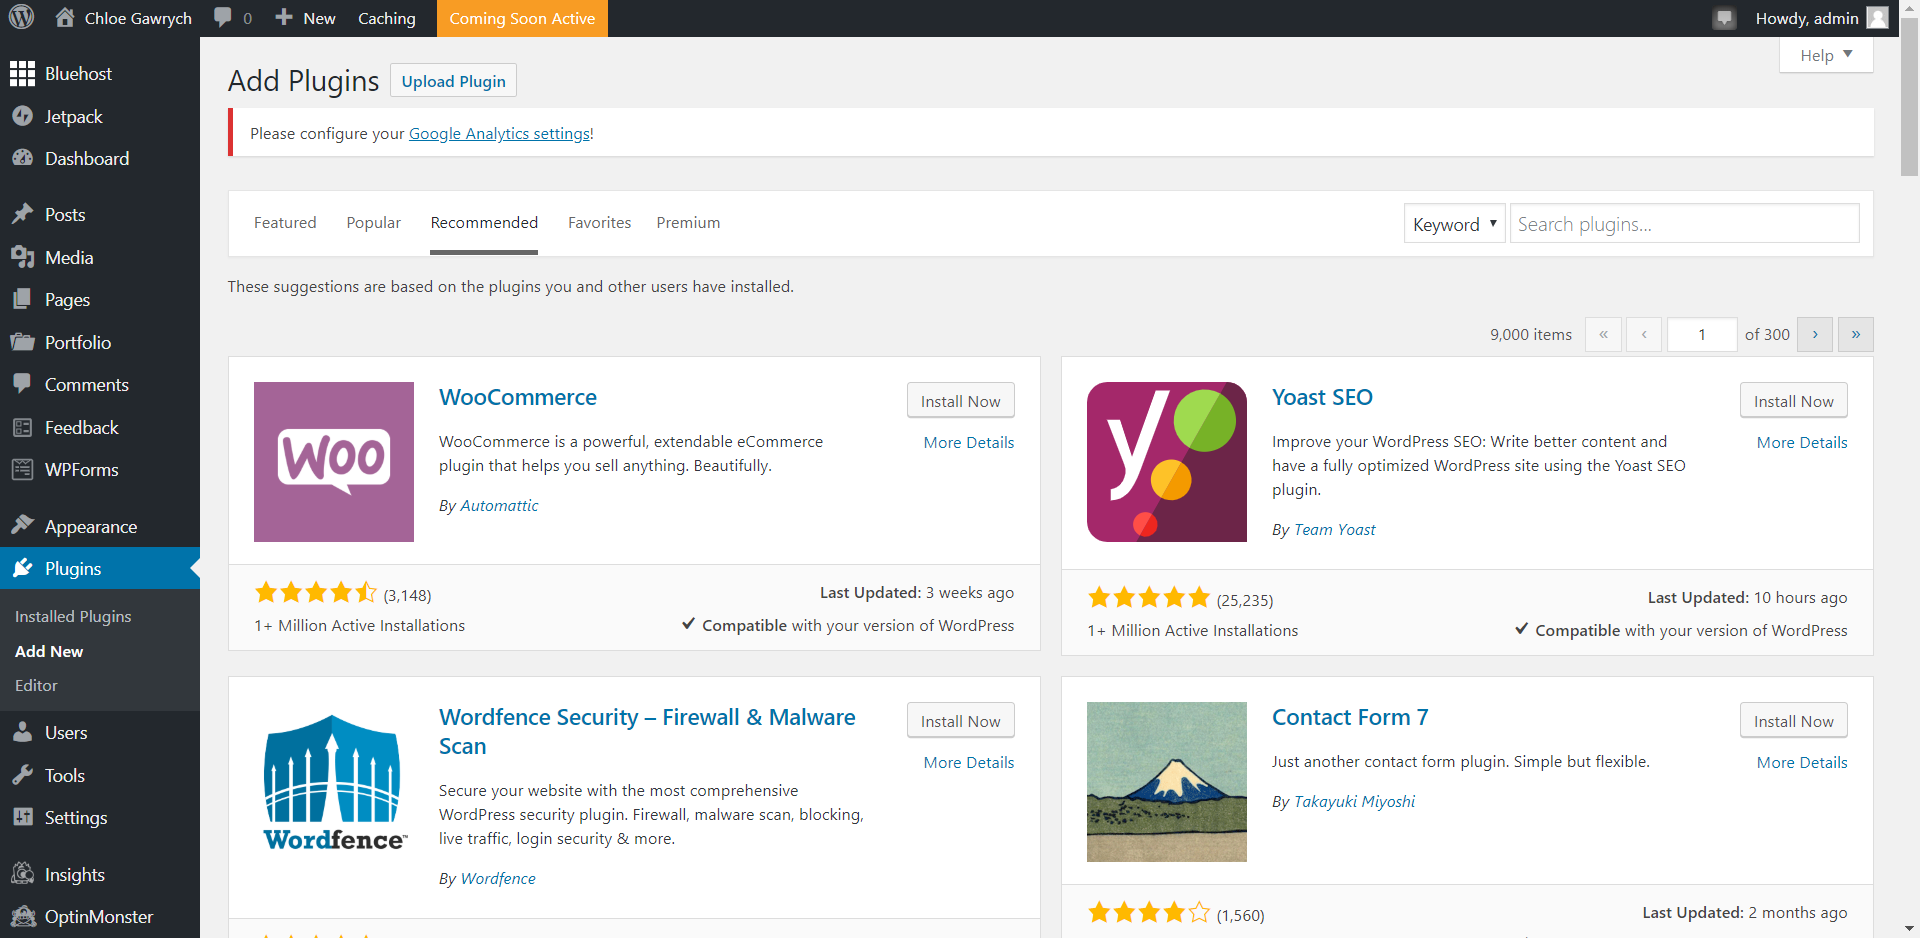
Task: Switch to the Favorites tab
Action: click(600, 223)
